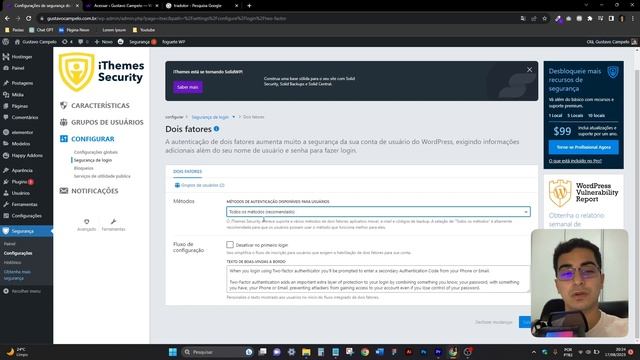Open Mídia in WordPress sidebar
This screenshot has width=640, height=360.
coord(18,94)
